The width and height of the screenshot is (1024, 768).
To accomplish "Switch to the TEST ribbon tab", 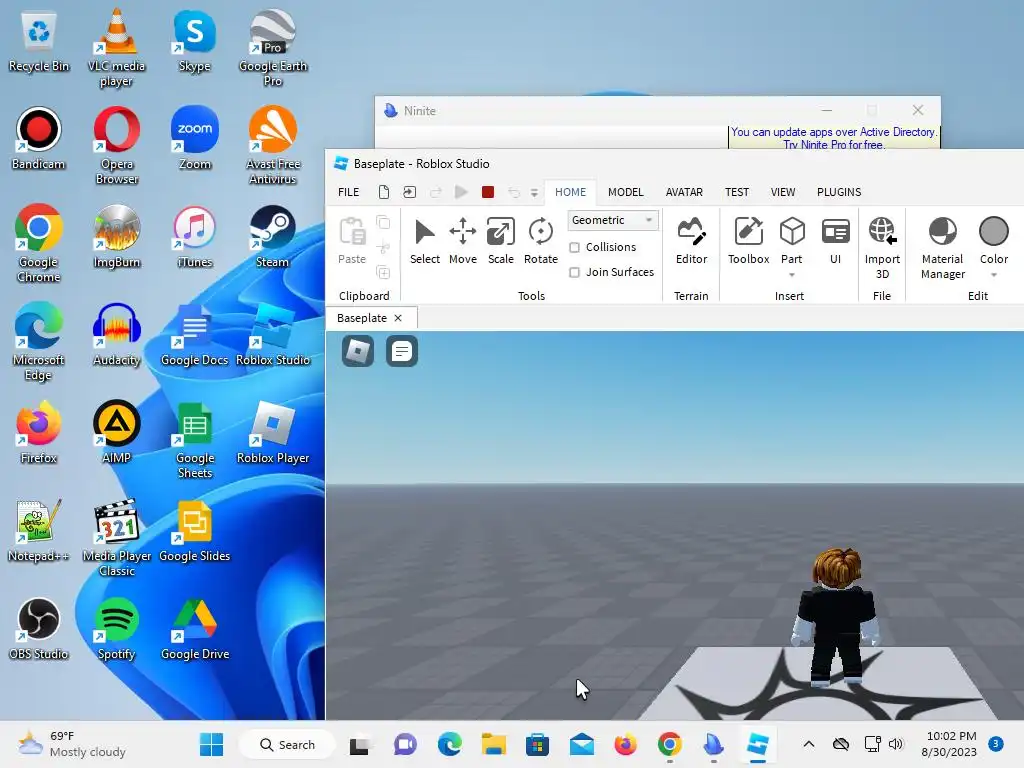I will coord(737,192).
